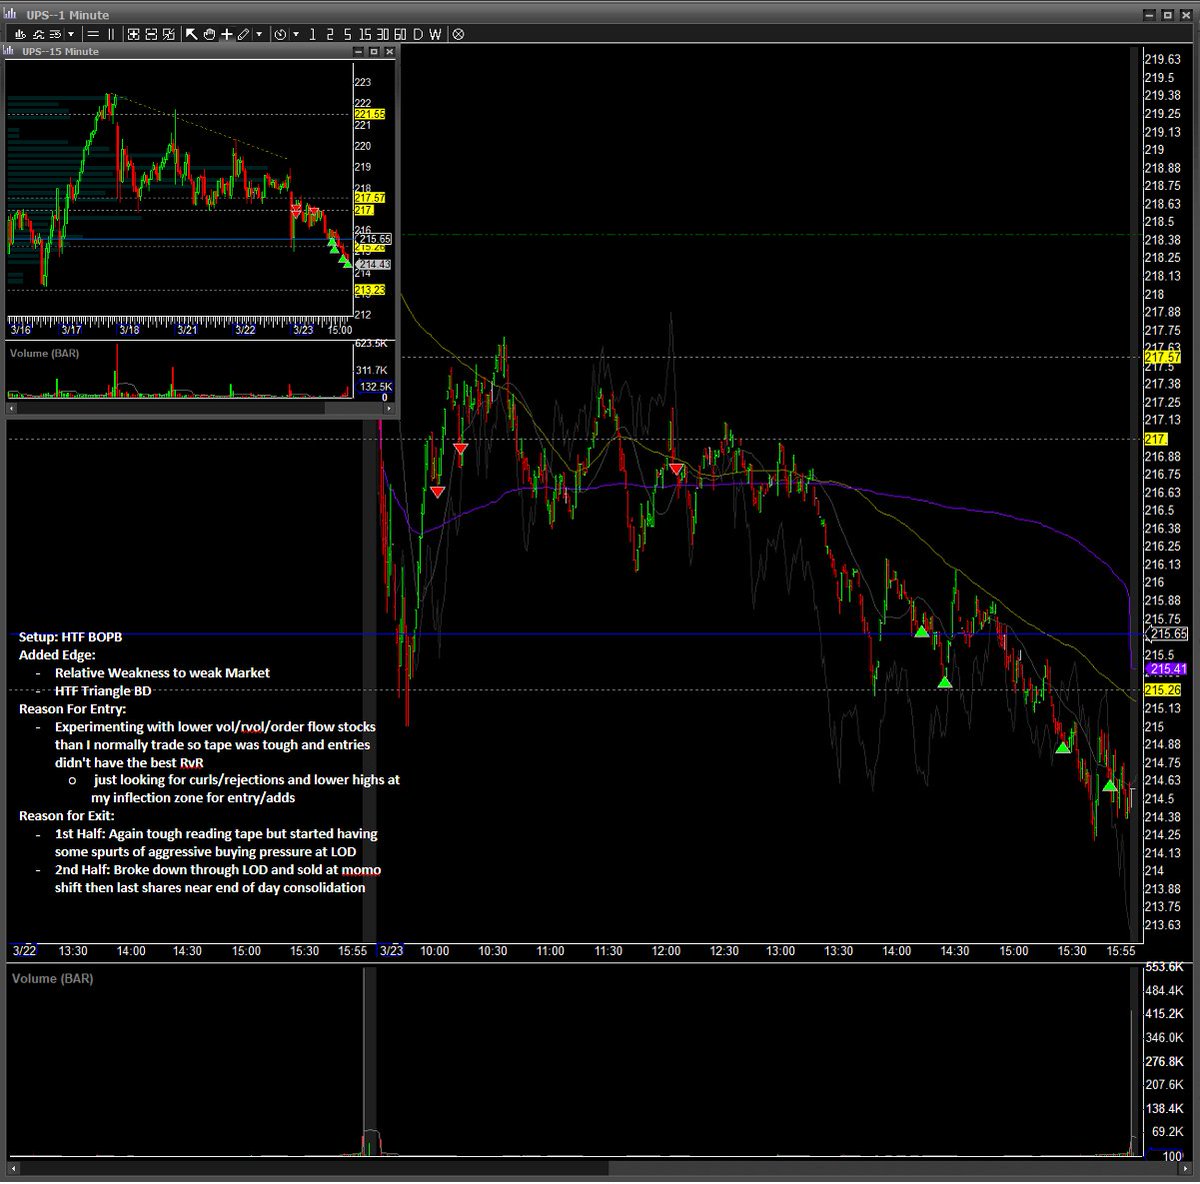Minimize the UPS--15 Minute window
1200x1184 pixels.
358,51
